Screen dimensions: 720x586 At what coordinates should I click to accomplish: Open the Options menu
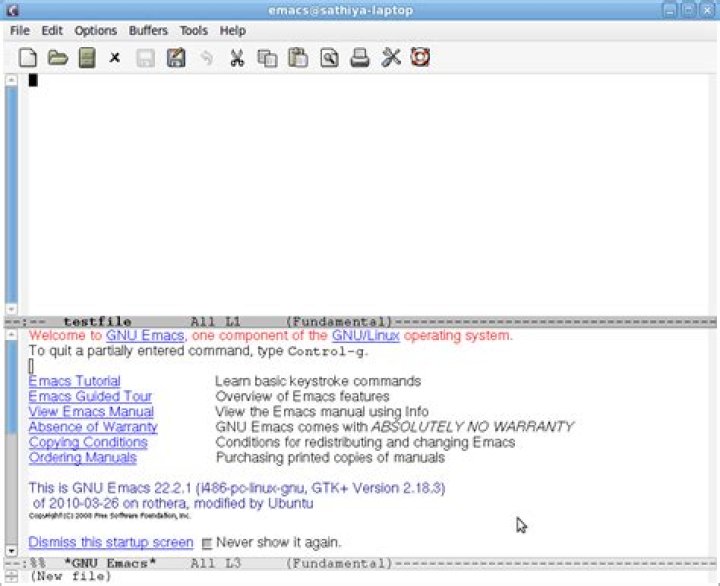pos(96,31)
